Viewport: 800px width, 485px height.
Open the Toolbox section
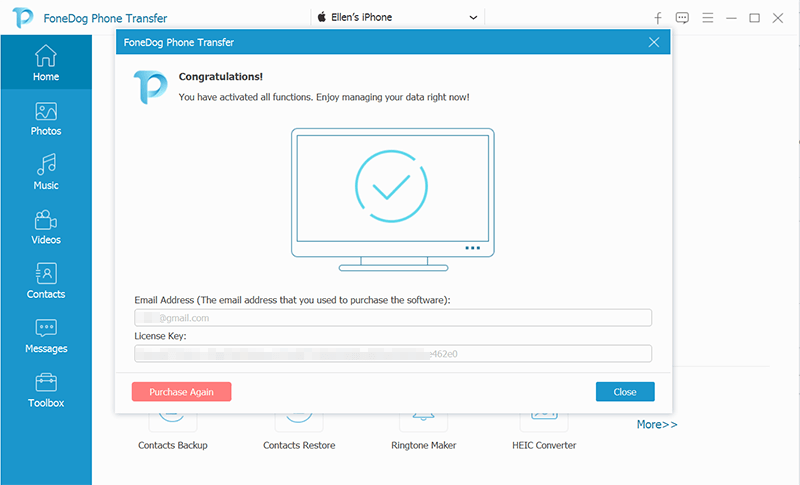(x=46, y=390)
